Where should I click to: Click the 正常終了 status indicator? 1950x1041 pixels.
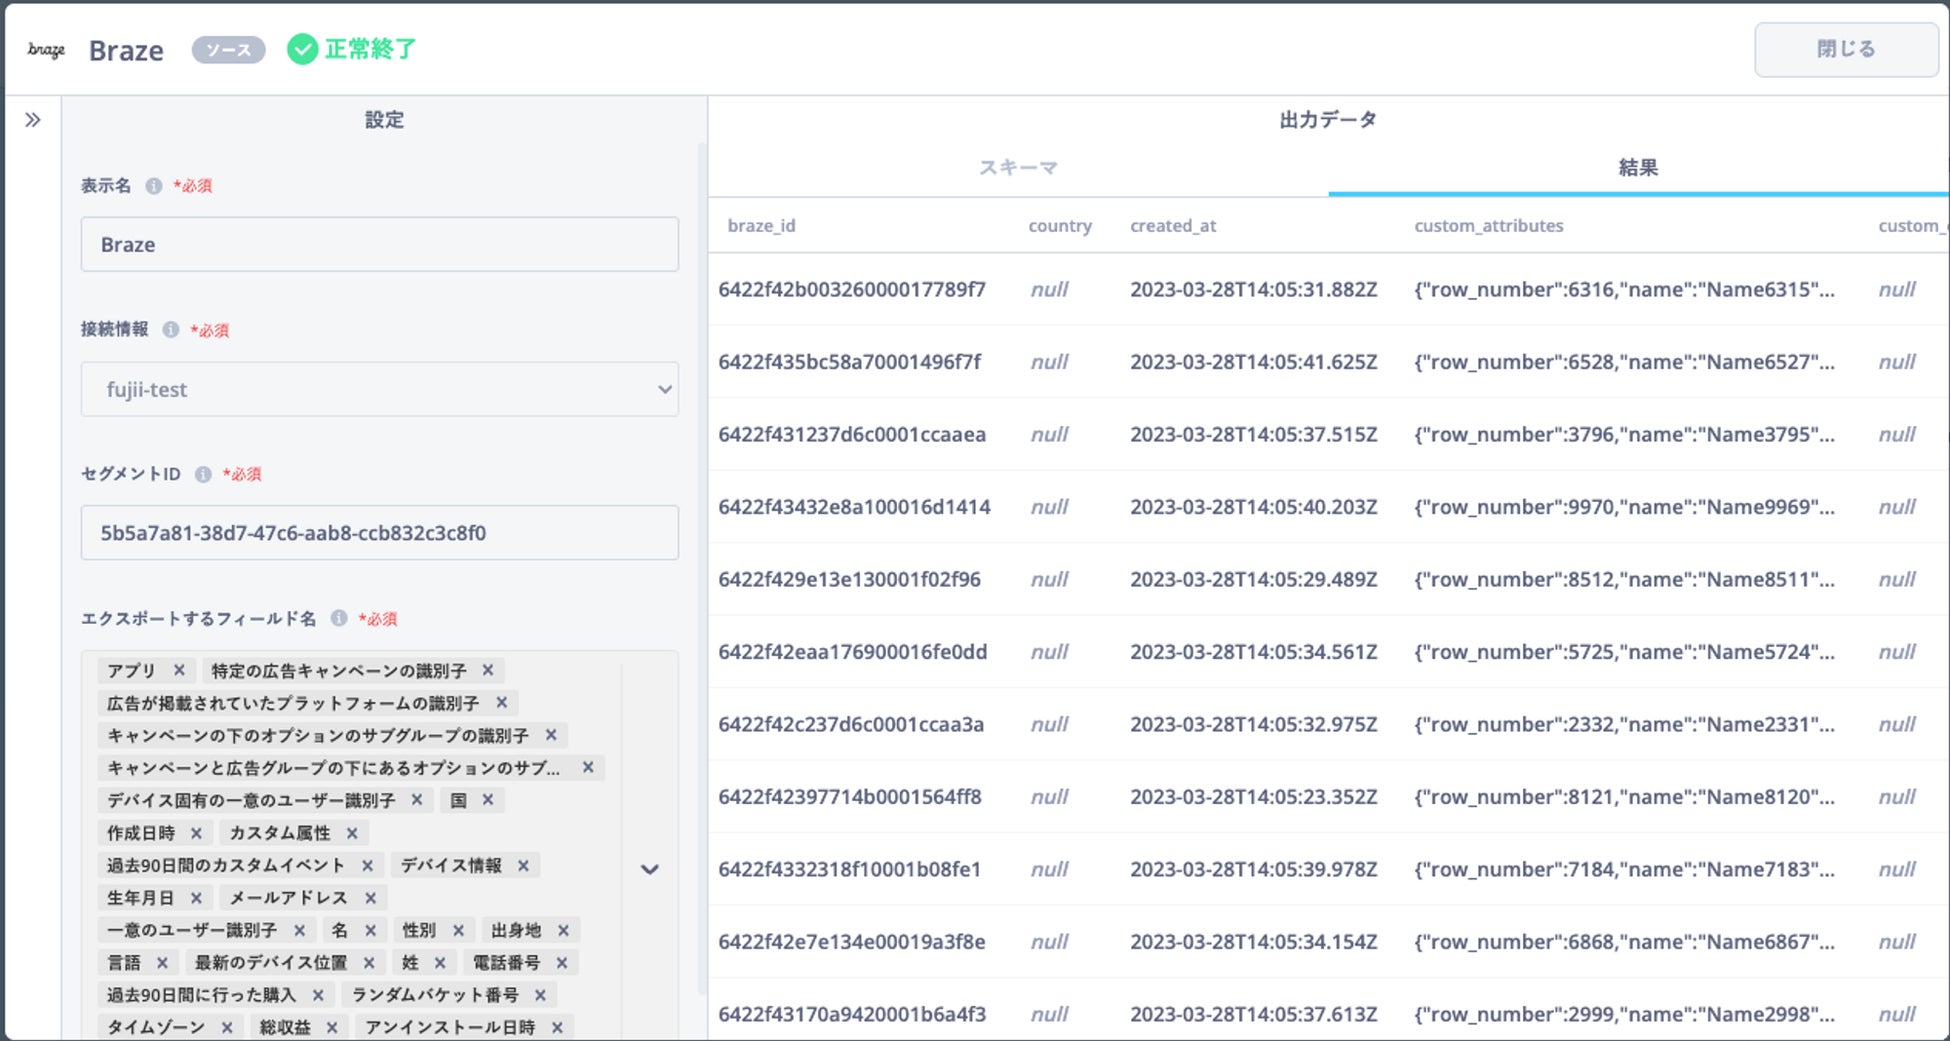(x=352, y=49)
